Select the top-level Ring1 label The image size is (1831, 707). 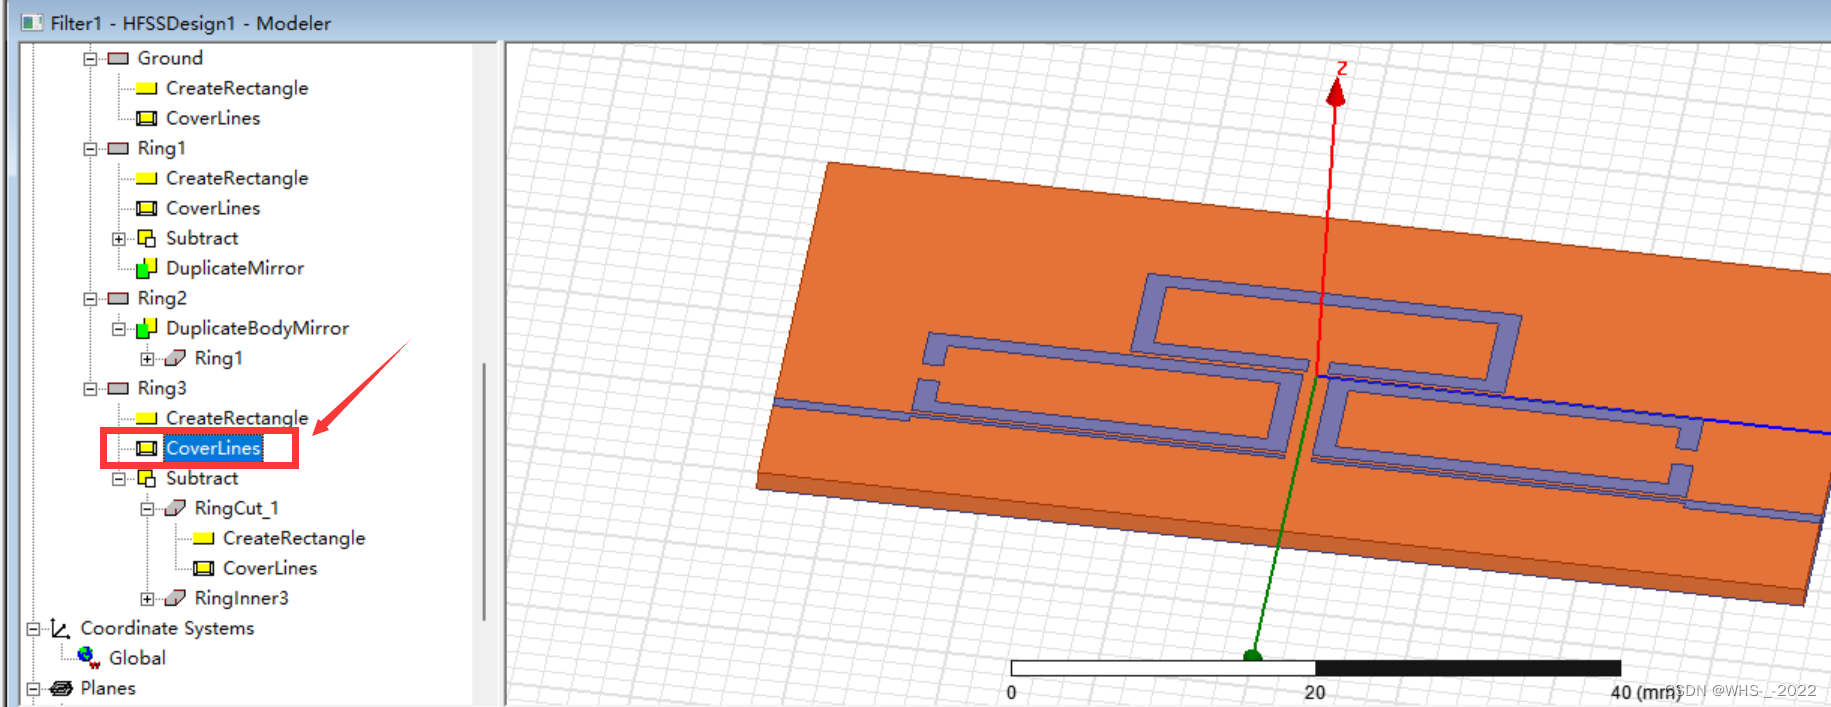point(162,148)
